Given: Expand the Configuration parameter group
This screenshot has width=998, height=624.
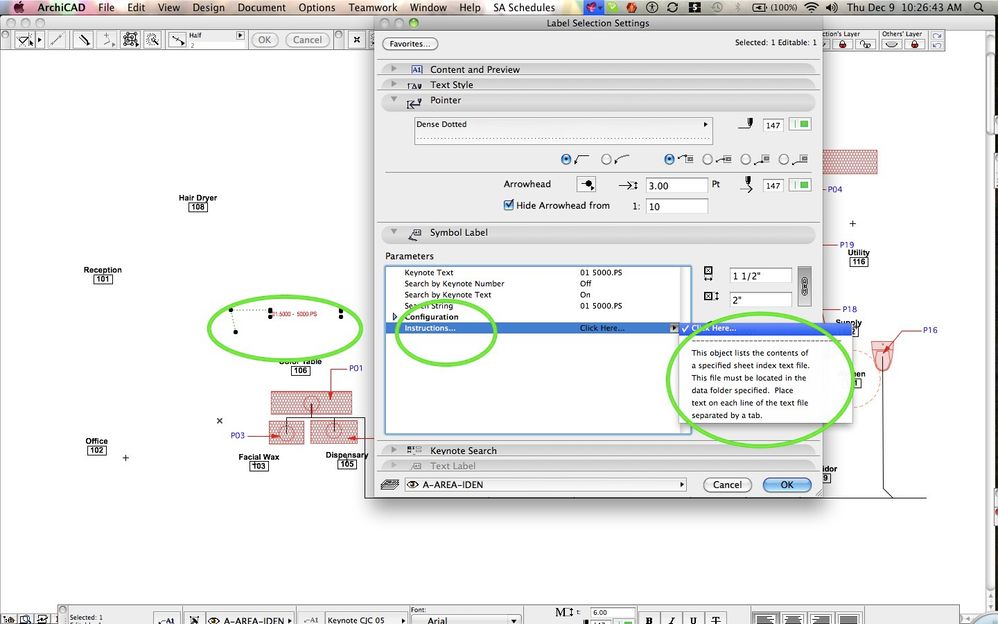Looking at the screenshot, I should [395, 316].
